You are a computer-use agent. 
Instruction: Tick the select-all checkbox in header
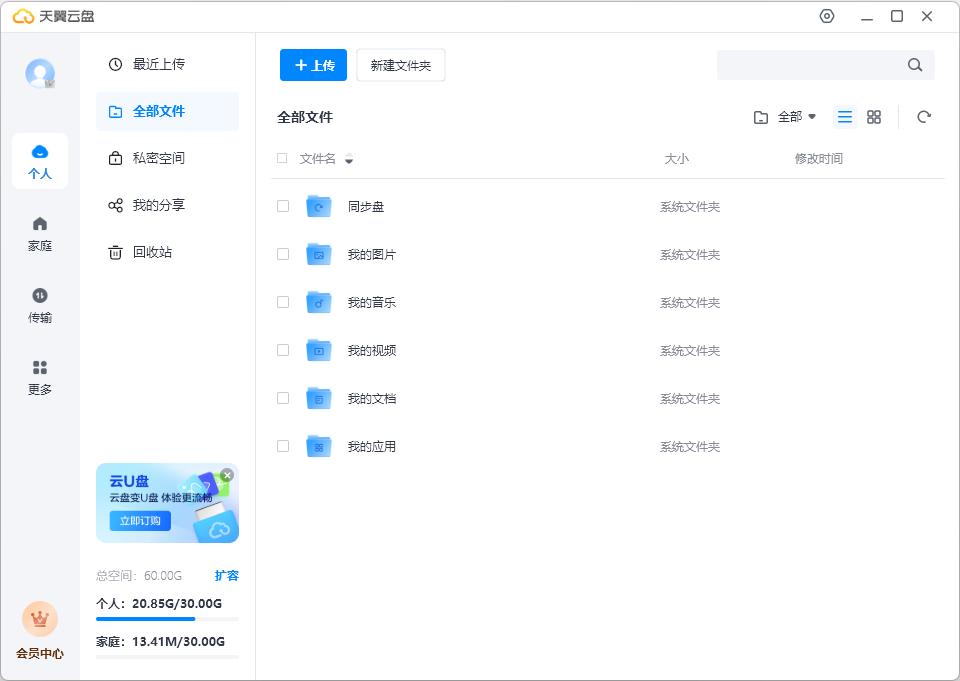click(282, 158)
